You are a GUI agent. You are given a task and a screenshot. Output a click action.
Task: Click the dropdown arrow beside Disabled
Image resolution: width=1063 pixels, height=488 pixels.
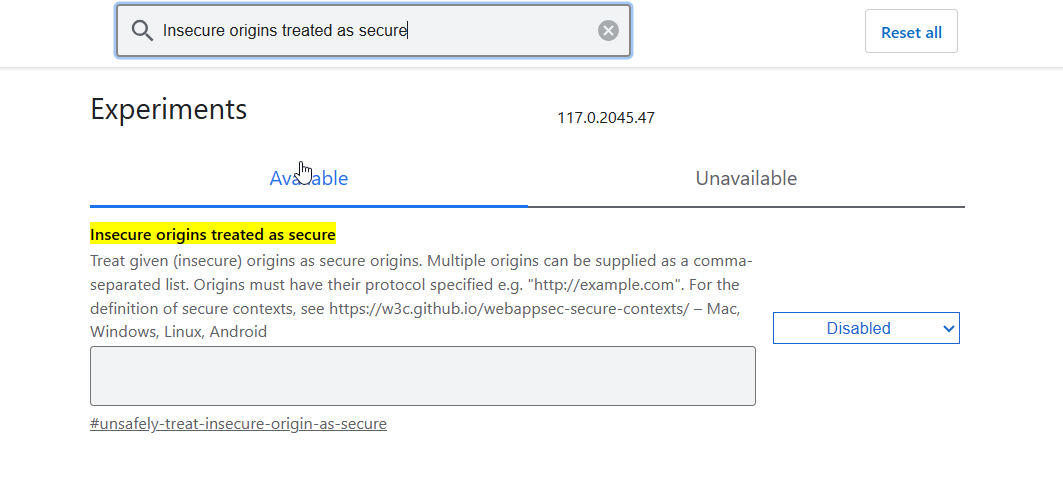pyautogui.click(x=948, y=328)
